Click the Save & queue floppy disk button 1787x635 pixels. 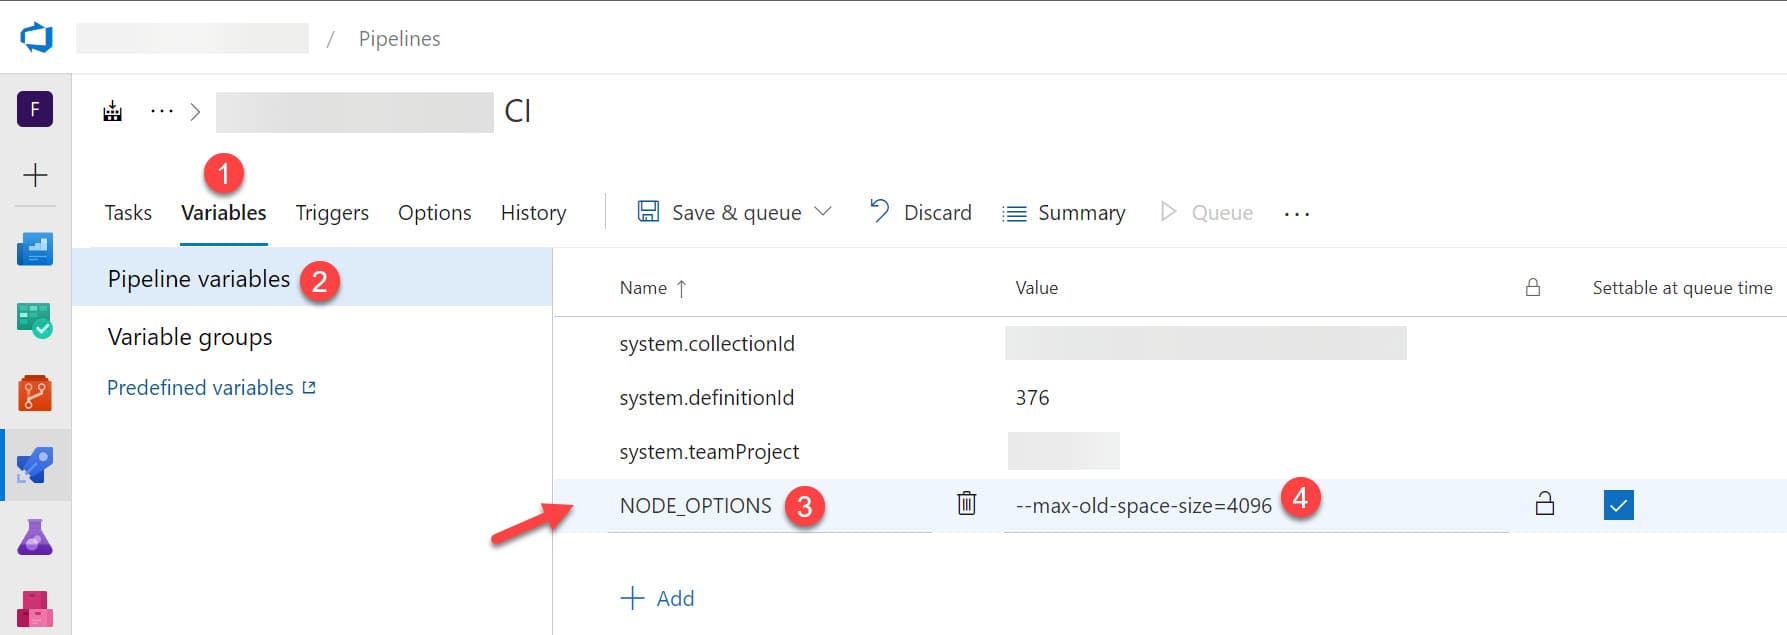point(720,212)
